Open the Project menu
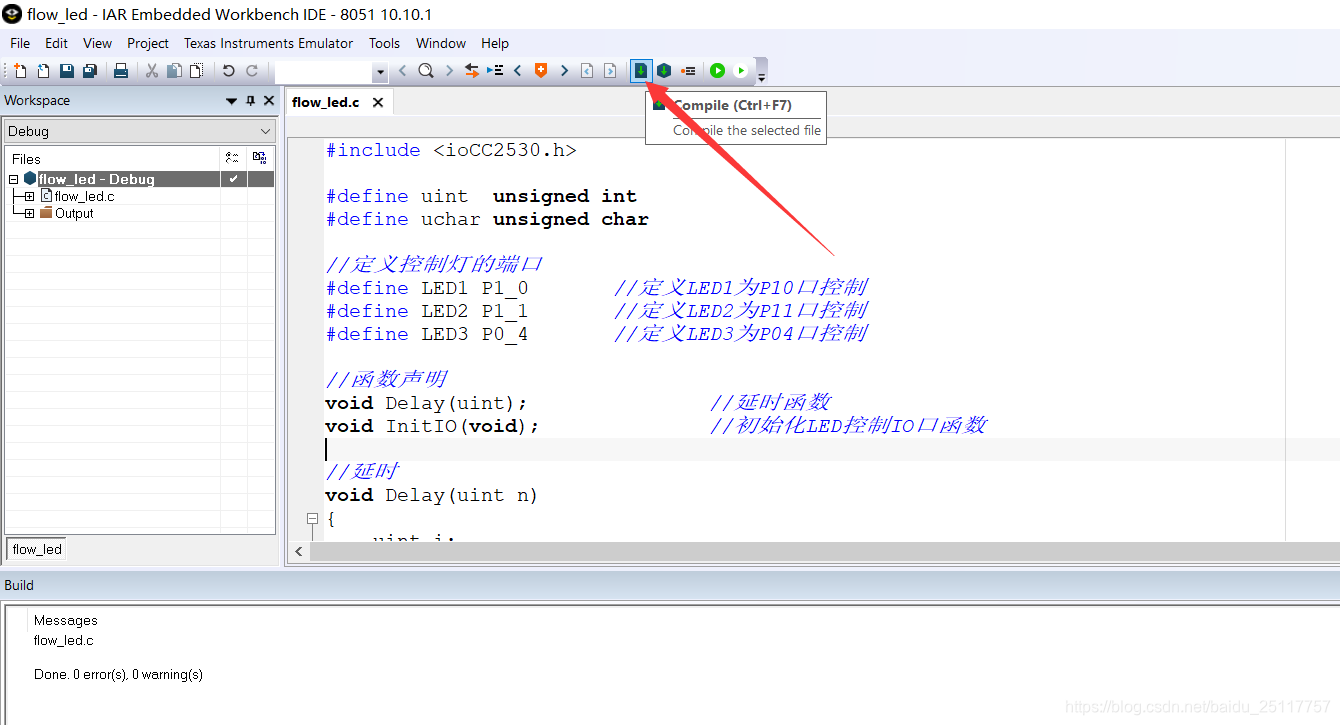This screenshot has height=725, width=1340. point(148,43)
